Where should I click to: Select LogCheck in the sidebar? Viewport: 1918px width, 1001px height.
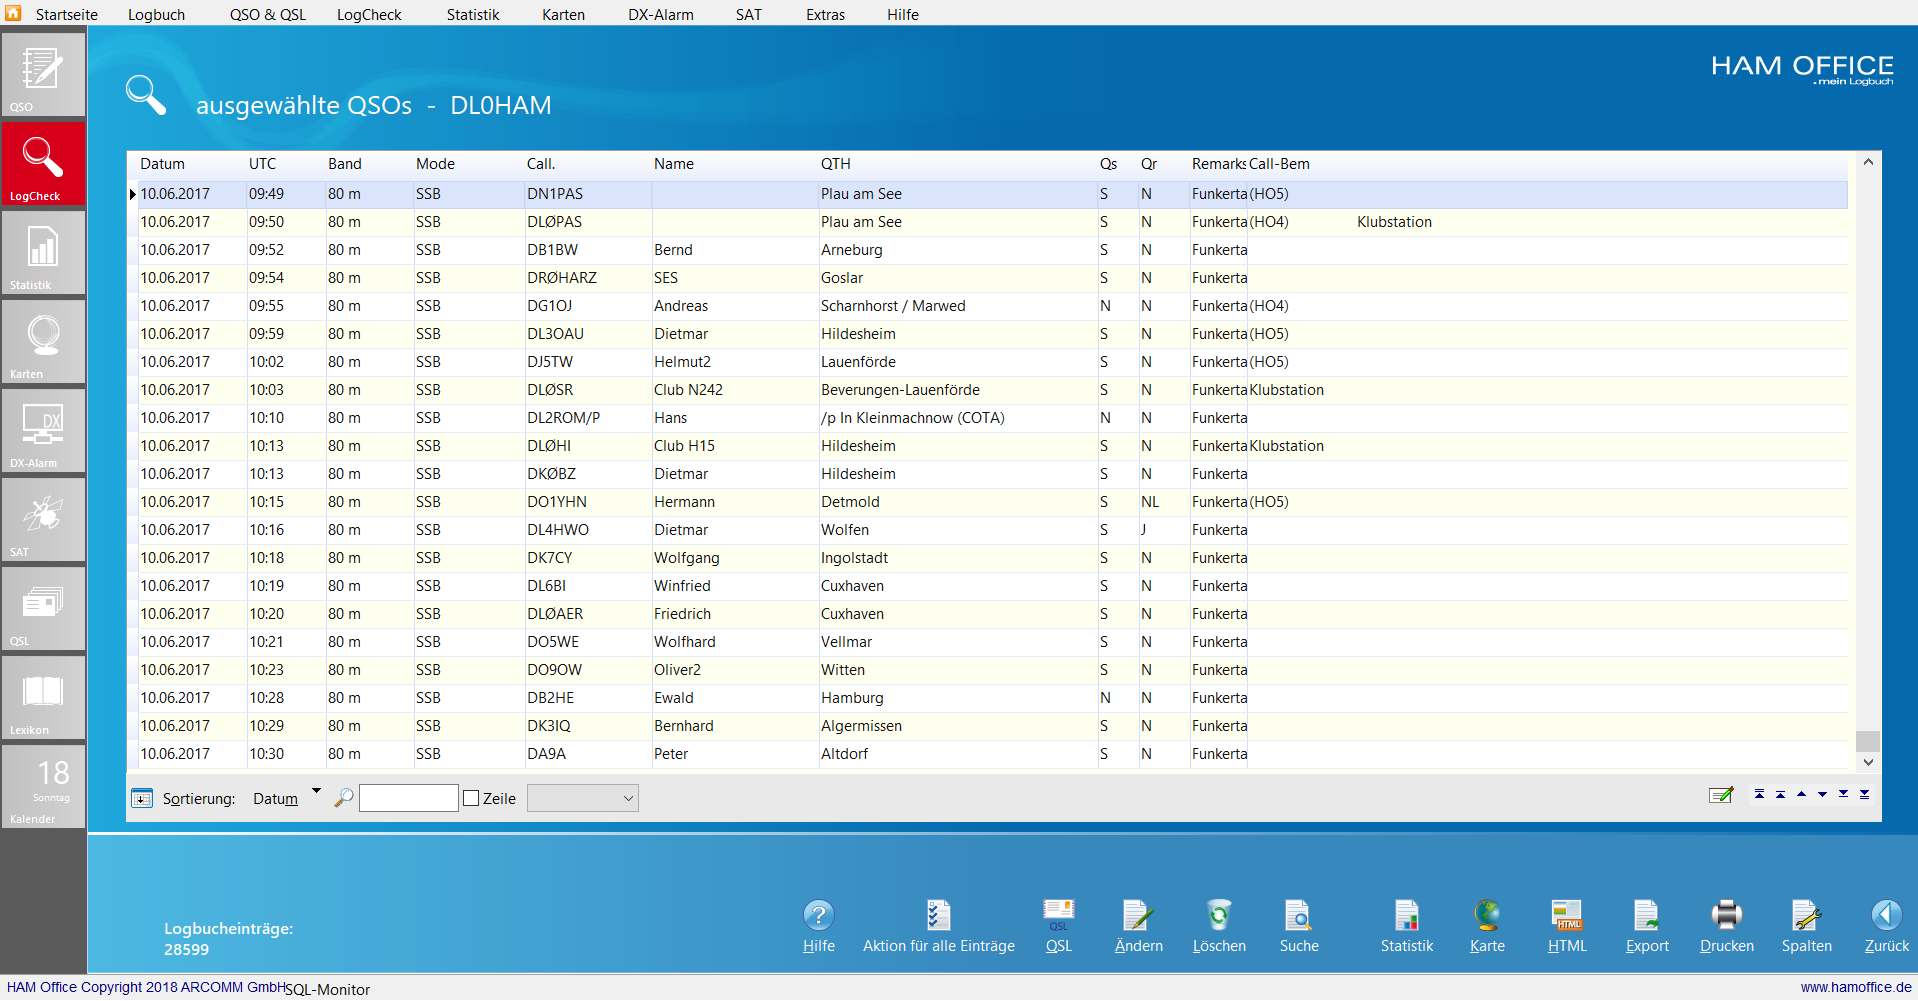pyautogui.click(x=43, y=163)
